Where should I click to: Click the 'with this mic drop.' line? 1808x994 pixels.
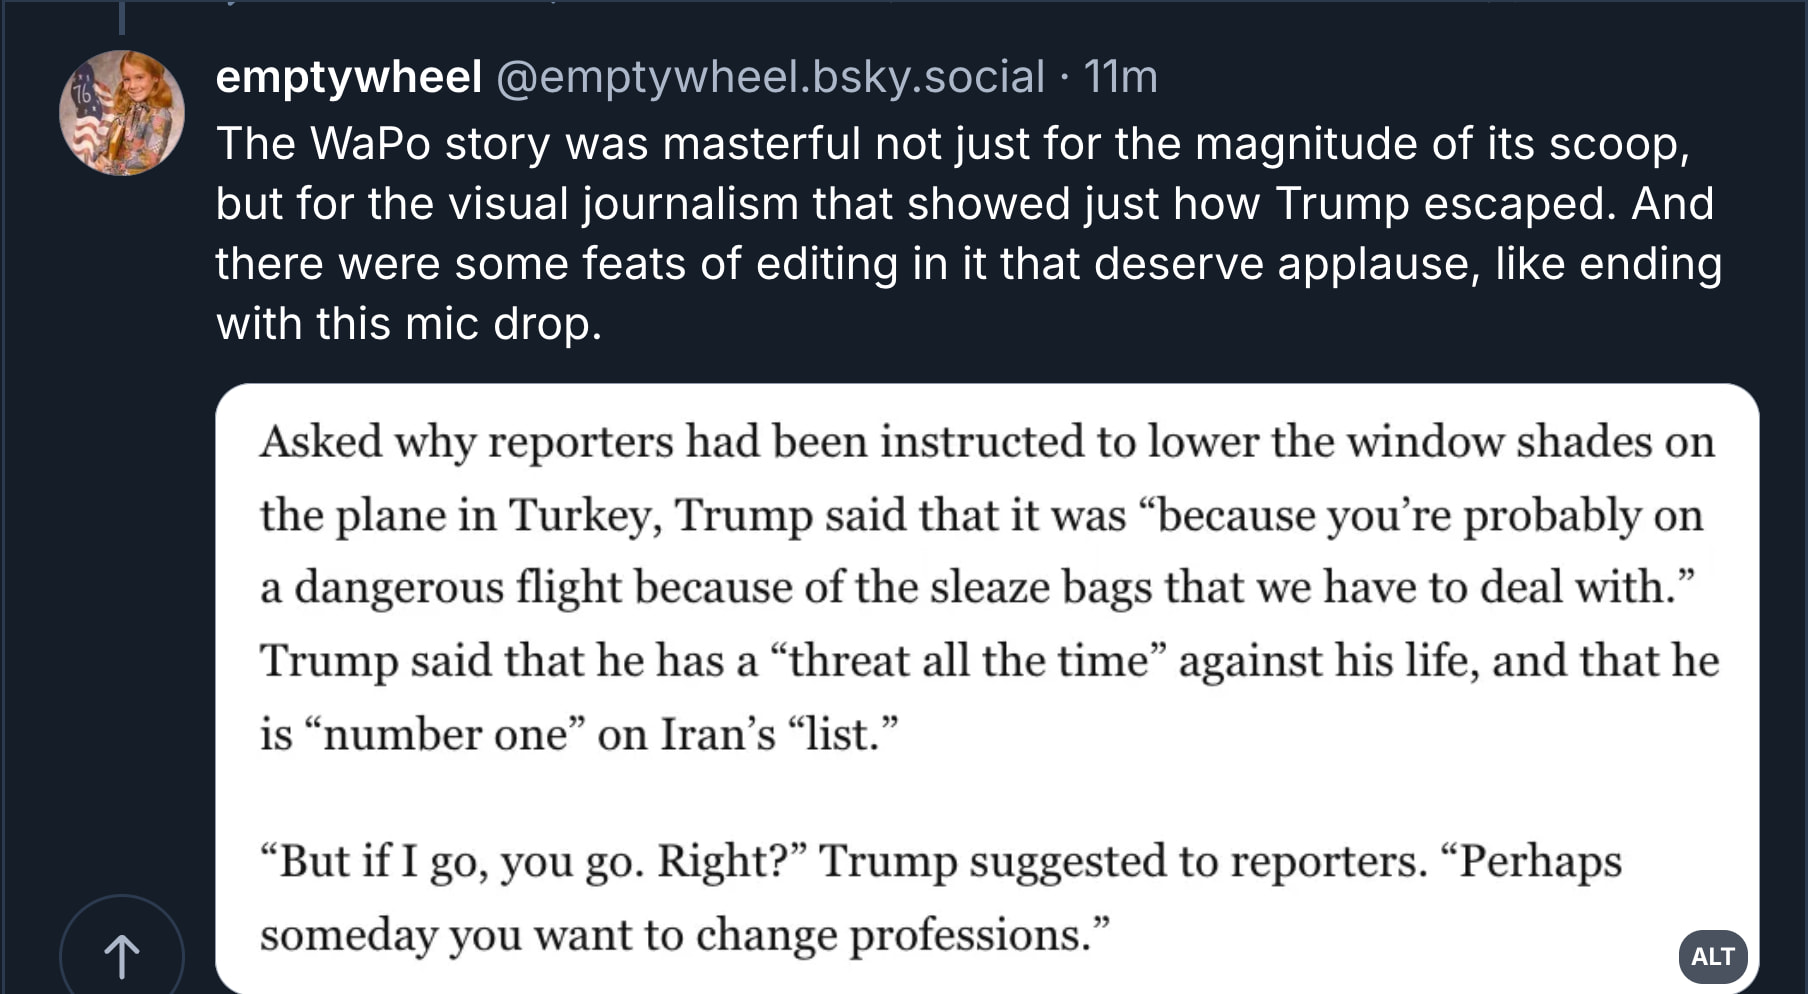[x=409, y=323]
